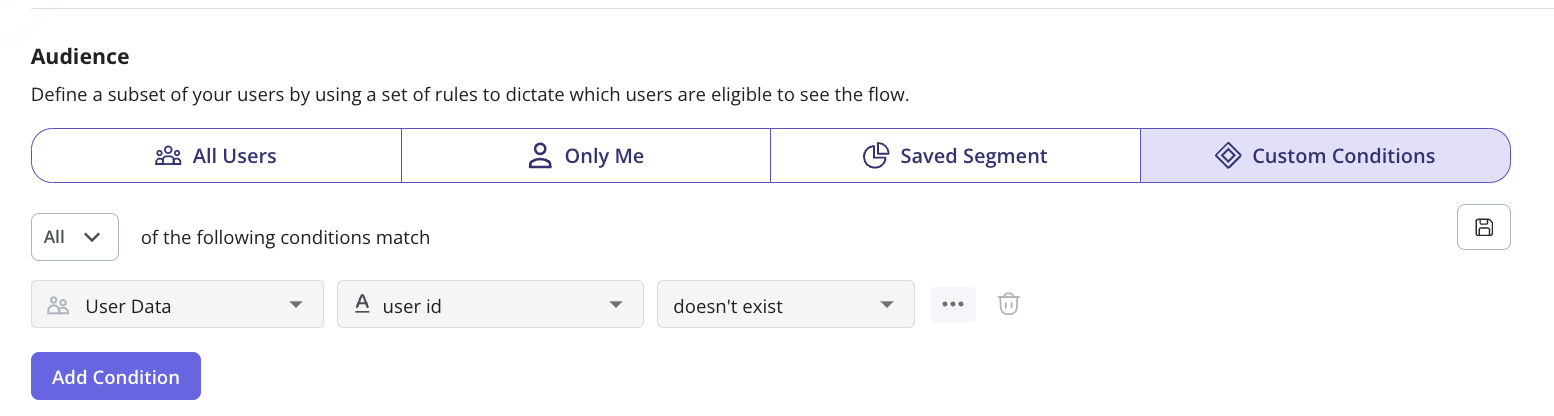Click the person icon on Only Me
Screen dimensions: 1554x416
pyautogui.click(x=540, y=156)
